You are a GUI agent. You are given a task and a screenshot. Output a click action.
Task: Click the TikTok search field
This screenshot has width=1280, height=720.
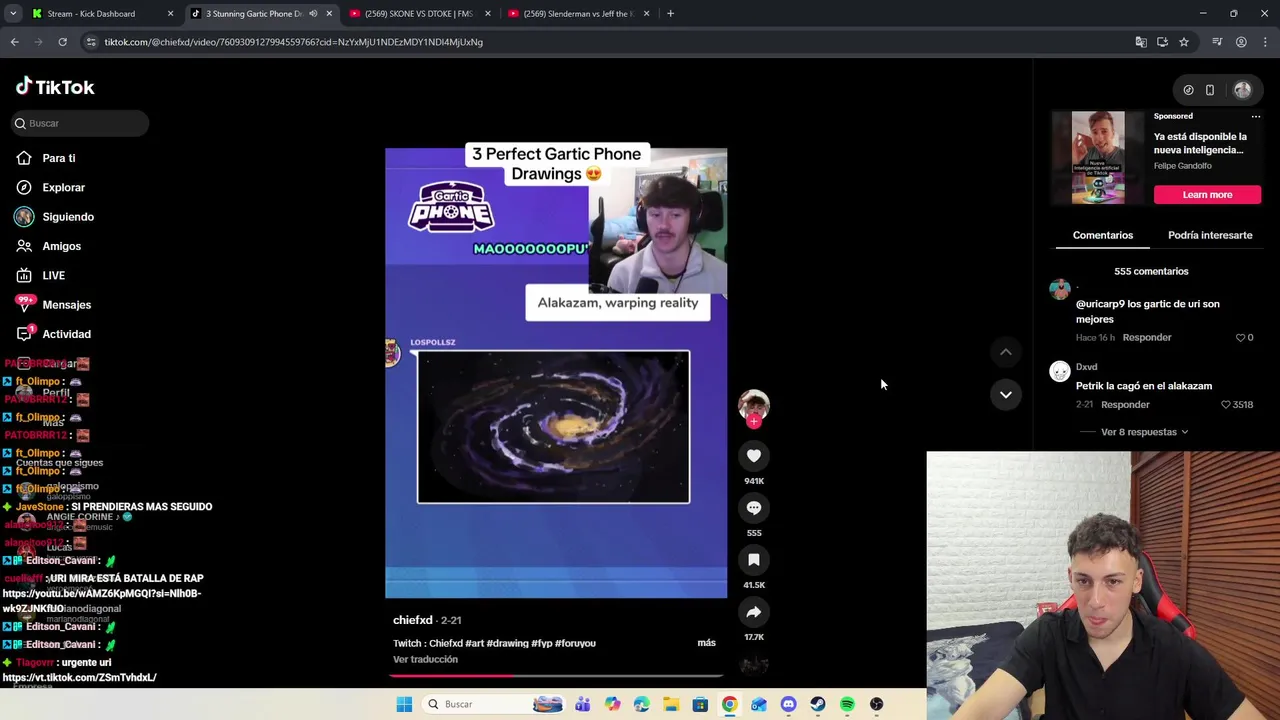tap(80, 123)
